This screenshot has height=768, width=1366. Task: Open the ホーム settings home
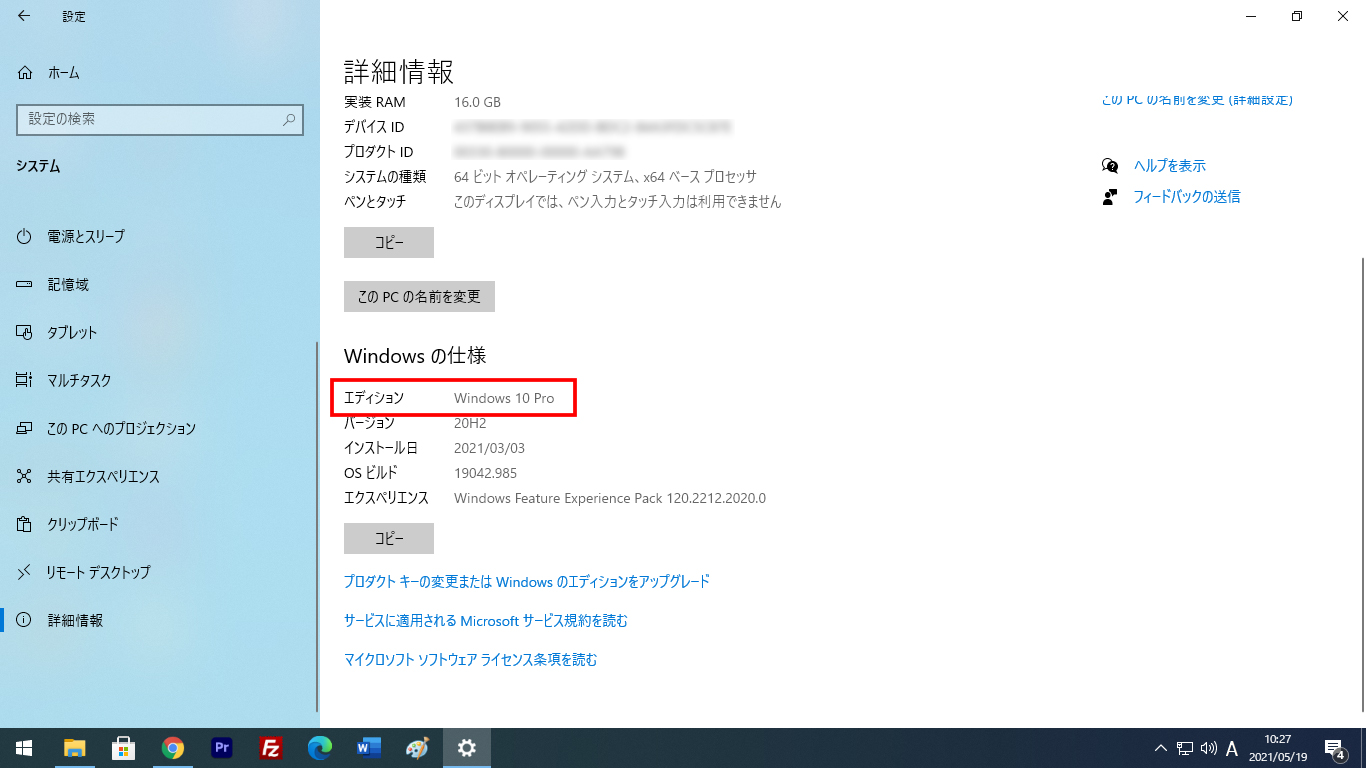64,73
